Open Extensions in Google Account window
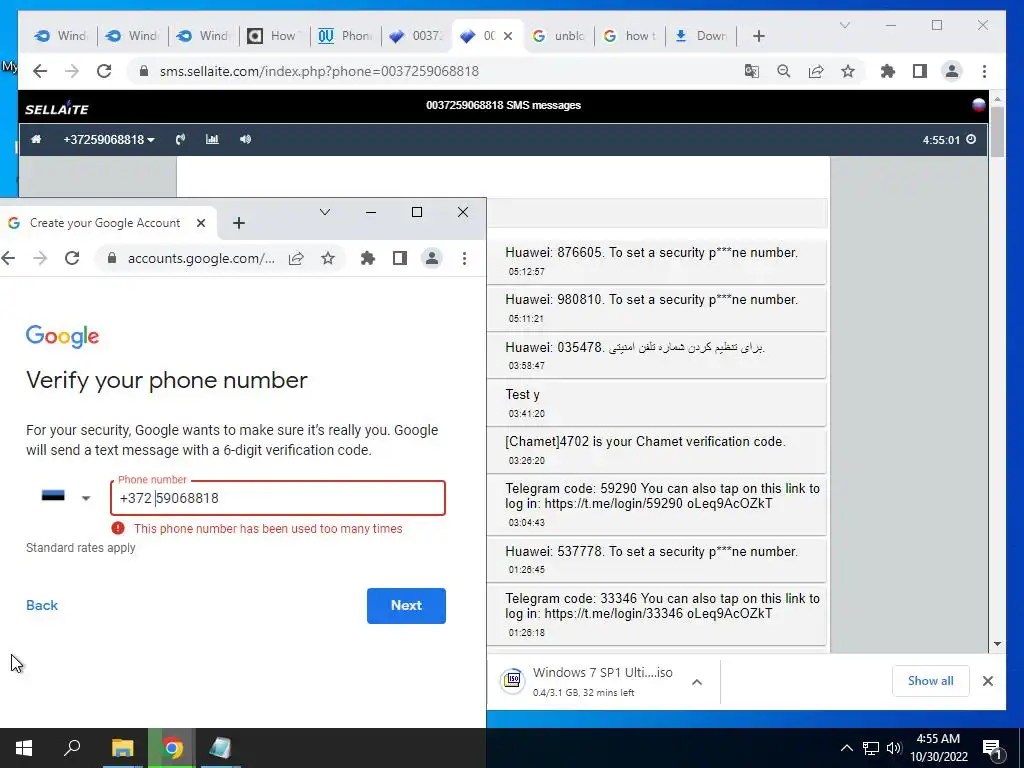The image size is (1024, 768). (368, 258)
